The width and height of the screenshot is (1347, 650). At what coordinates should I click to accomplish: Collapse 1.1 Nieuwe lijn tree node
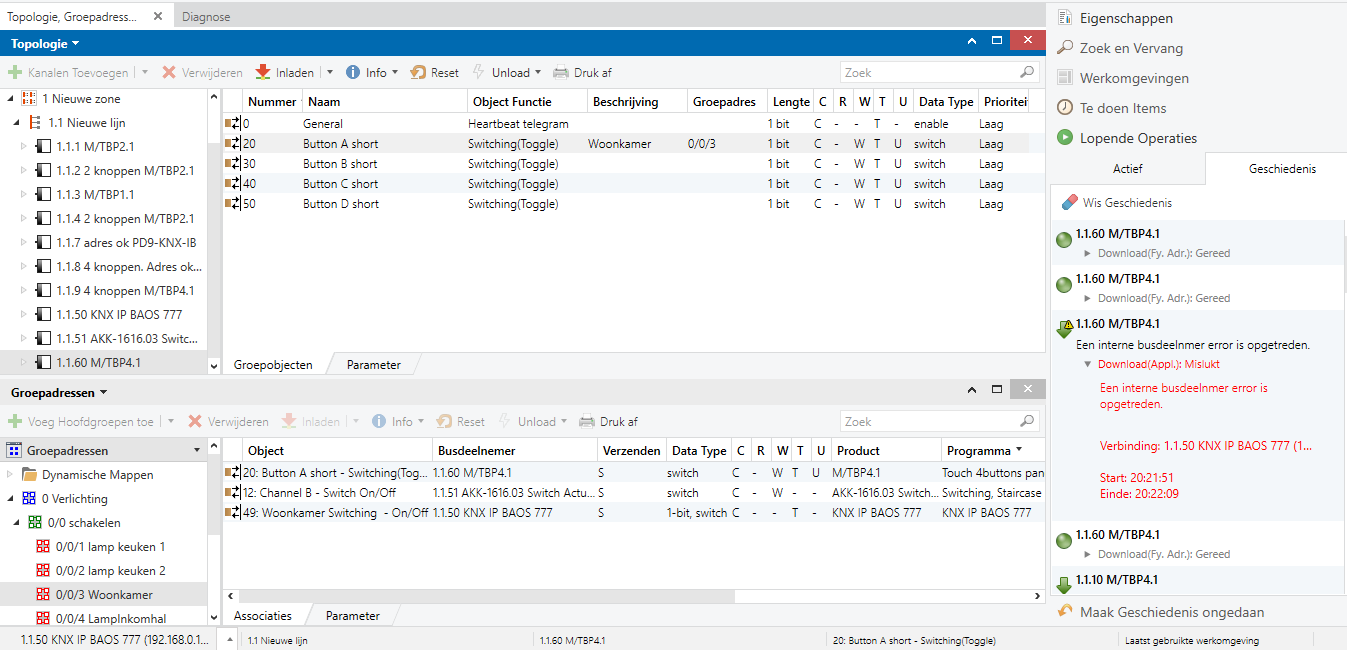18,123
